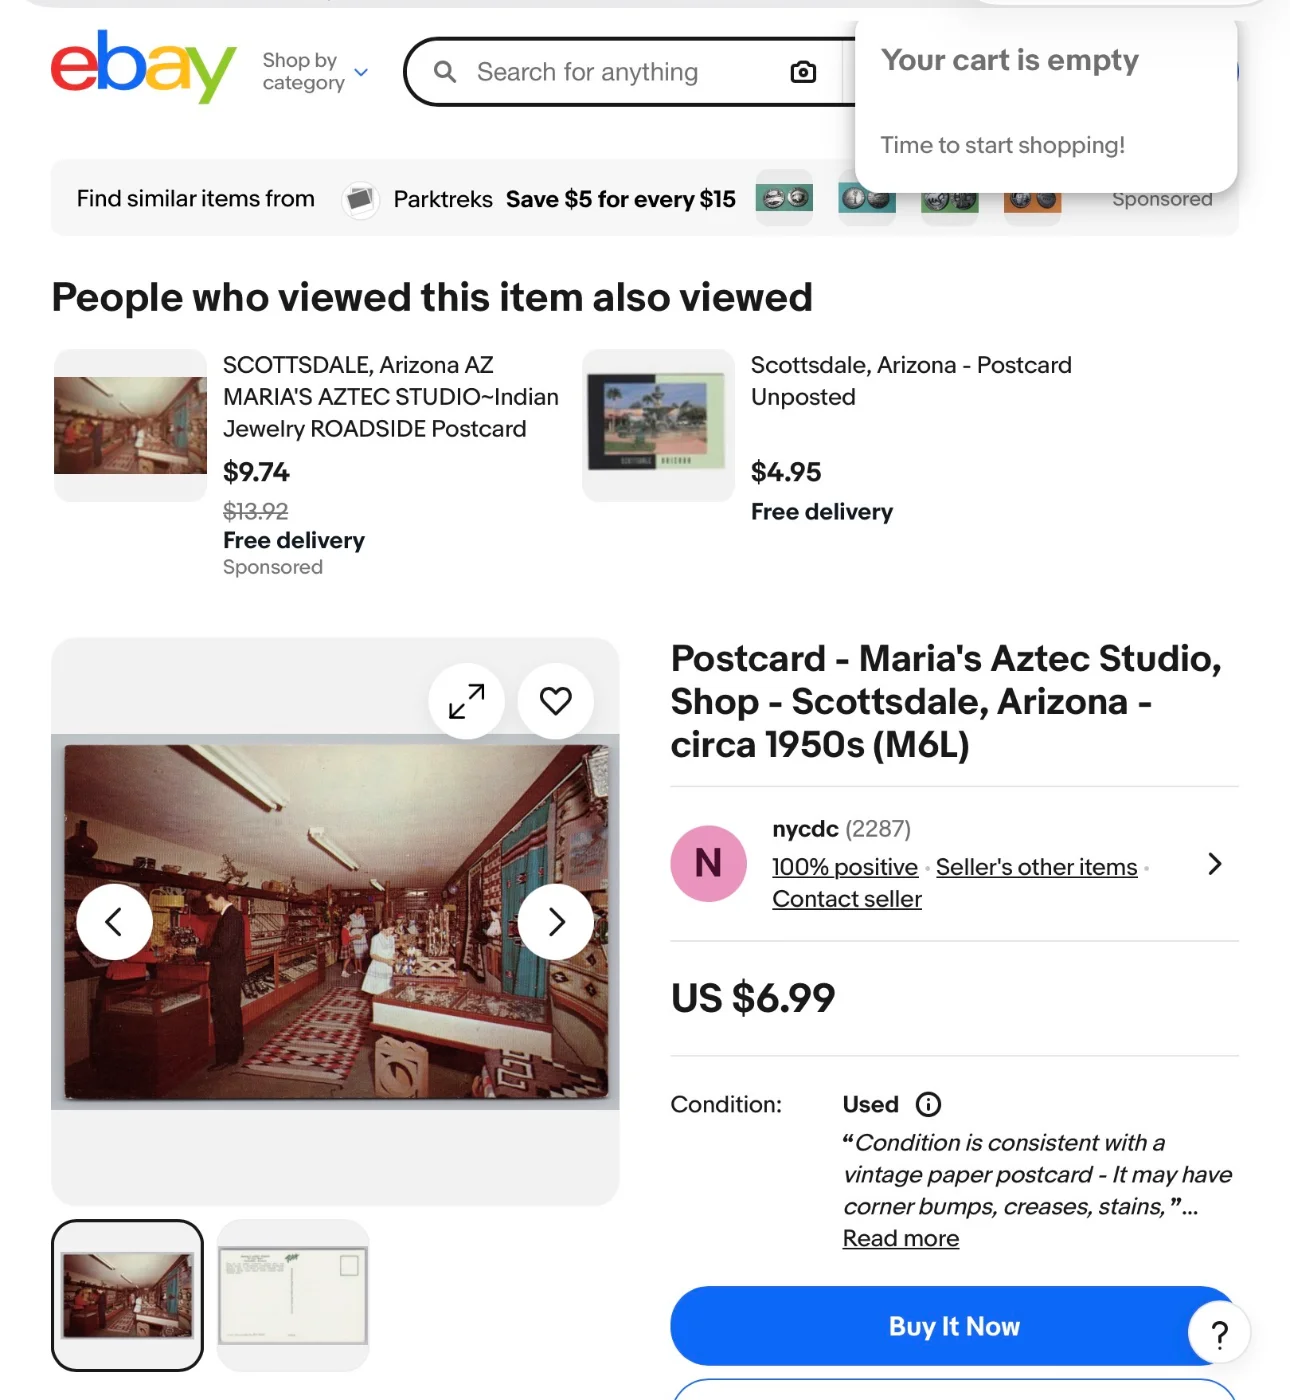
Task: Add postcard to watchlist with heart icon
Action: 556,701
